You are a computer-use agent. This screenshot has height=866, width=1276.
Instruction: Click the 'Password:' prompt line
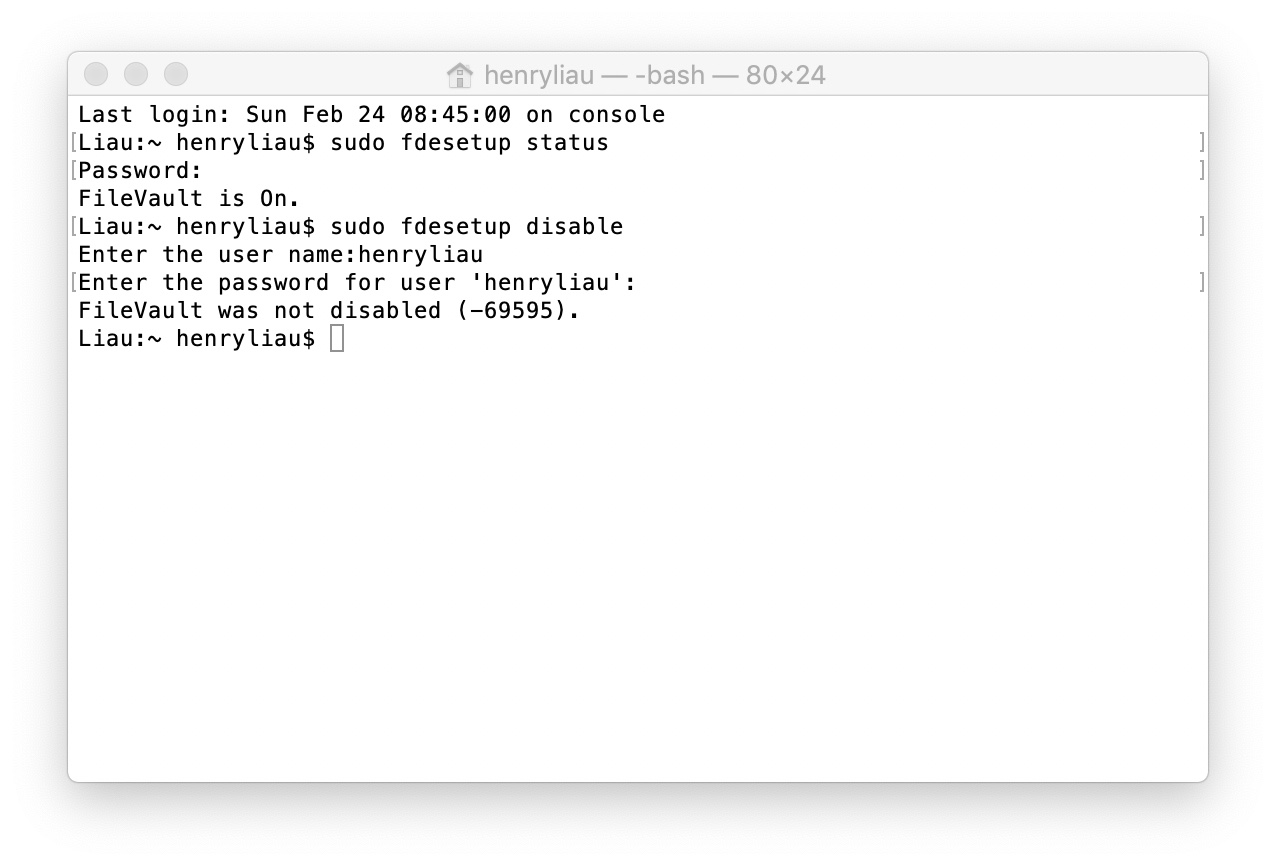[140, 171]
